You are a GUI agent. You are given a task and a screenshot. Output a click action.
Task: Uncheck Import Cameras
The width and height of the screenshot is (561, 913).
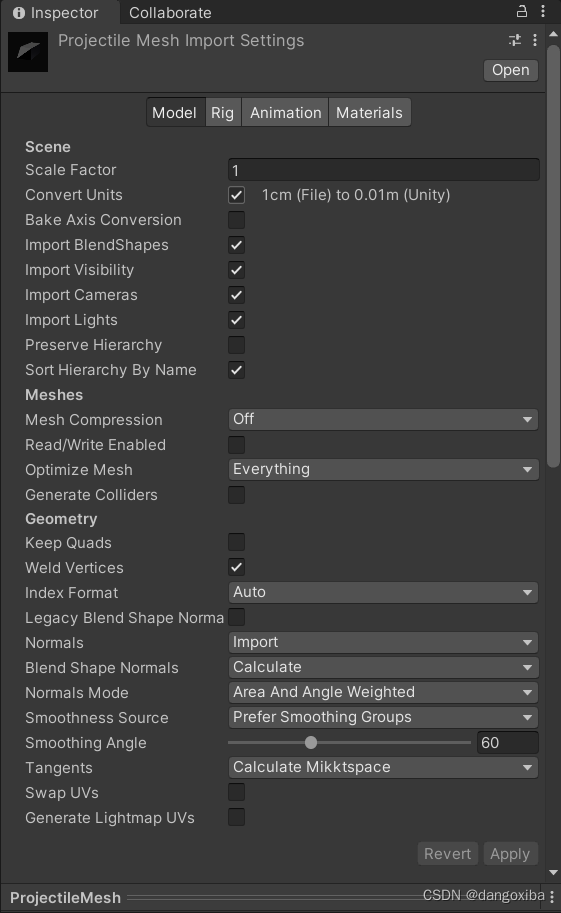tap(237, 295)
